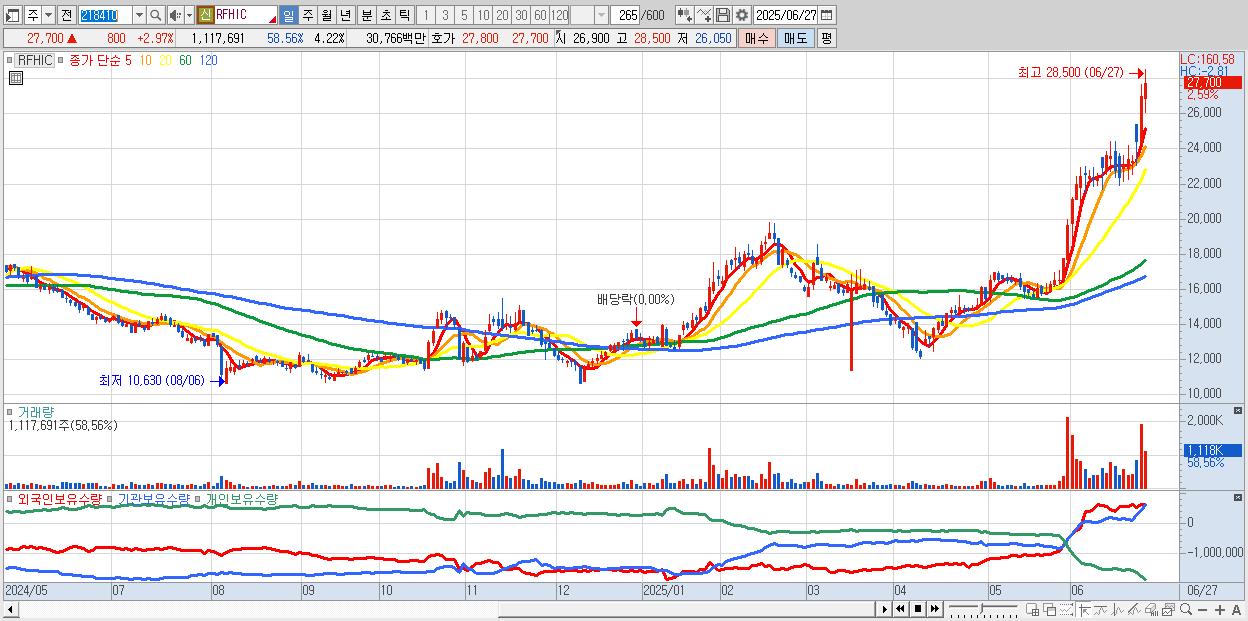This screenshot has width=1248, height=621.
Task: Switch to 주 weekly chart period
Action: tap(307, 15)
